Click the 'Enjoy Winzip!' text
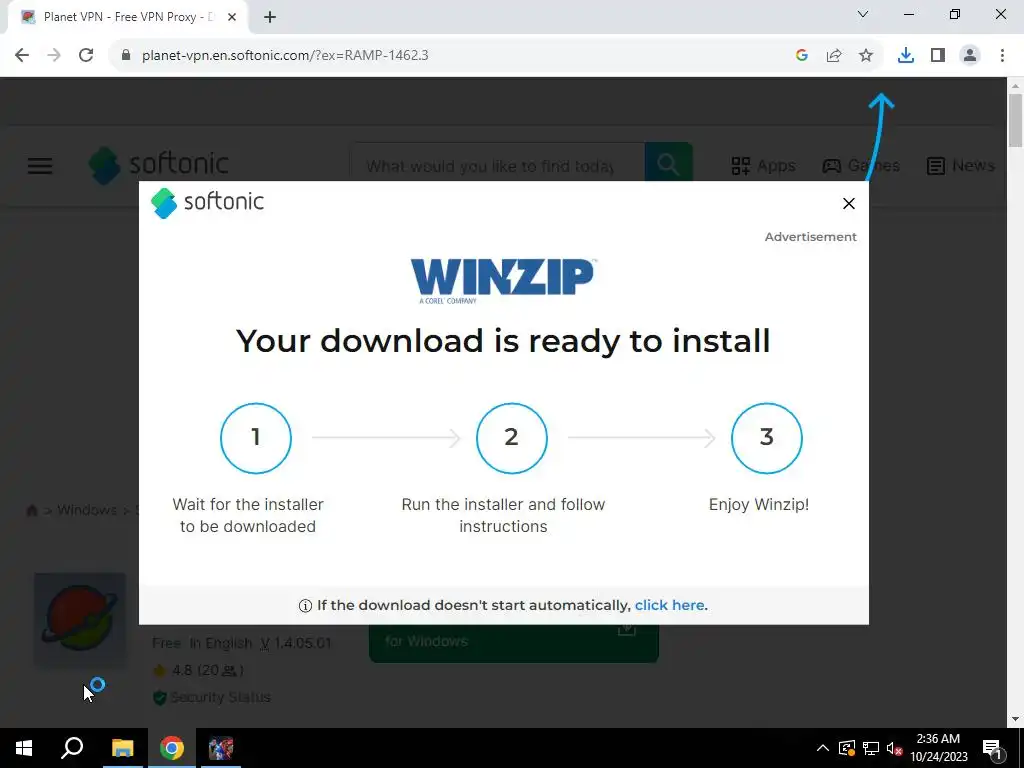The height and width of the screenshot is (768, 1024). pos(759,505)
